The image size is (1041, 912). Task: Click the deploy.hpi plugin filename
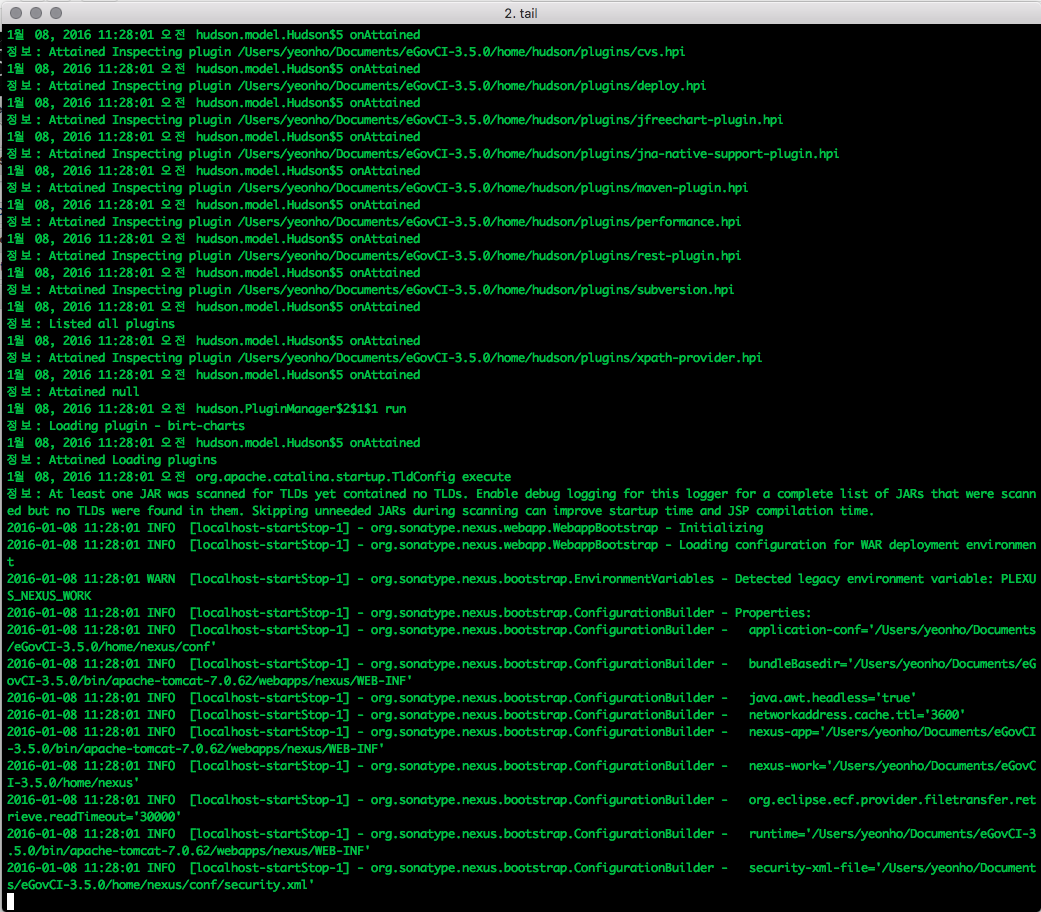670,86
